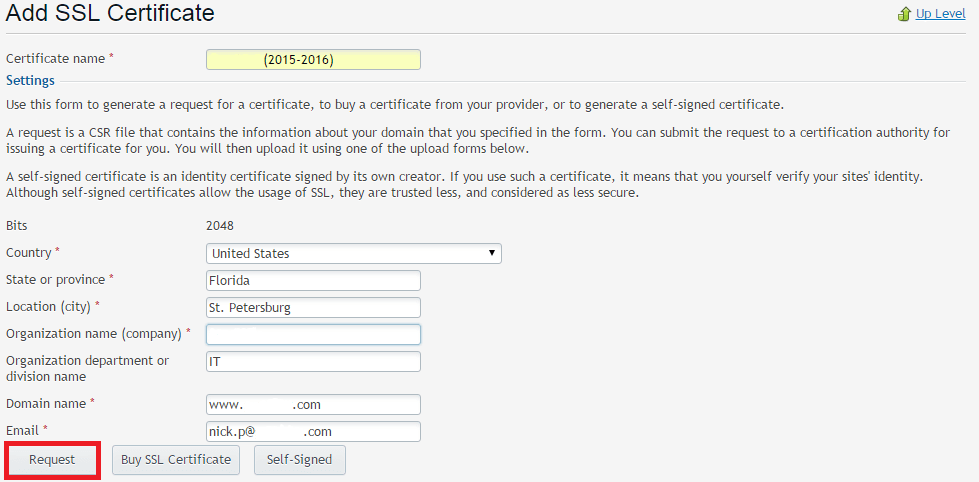This screenshot has height=482, width=979.
Task: Click the Settings section heading
Action: pos(30,81)
